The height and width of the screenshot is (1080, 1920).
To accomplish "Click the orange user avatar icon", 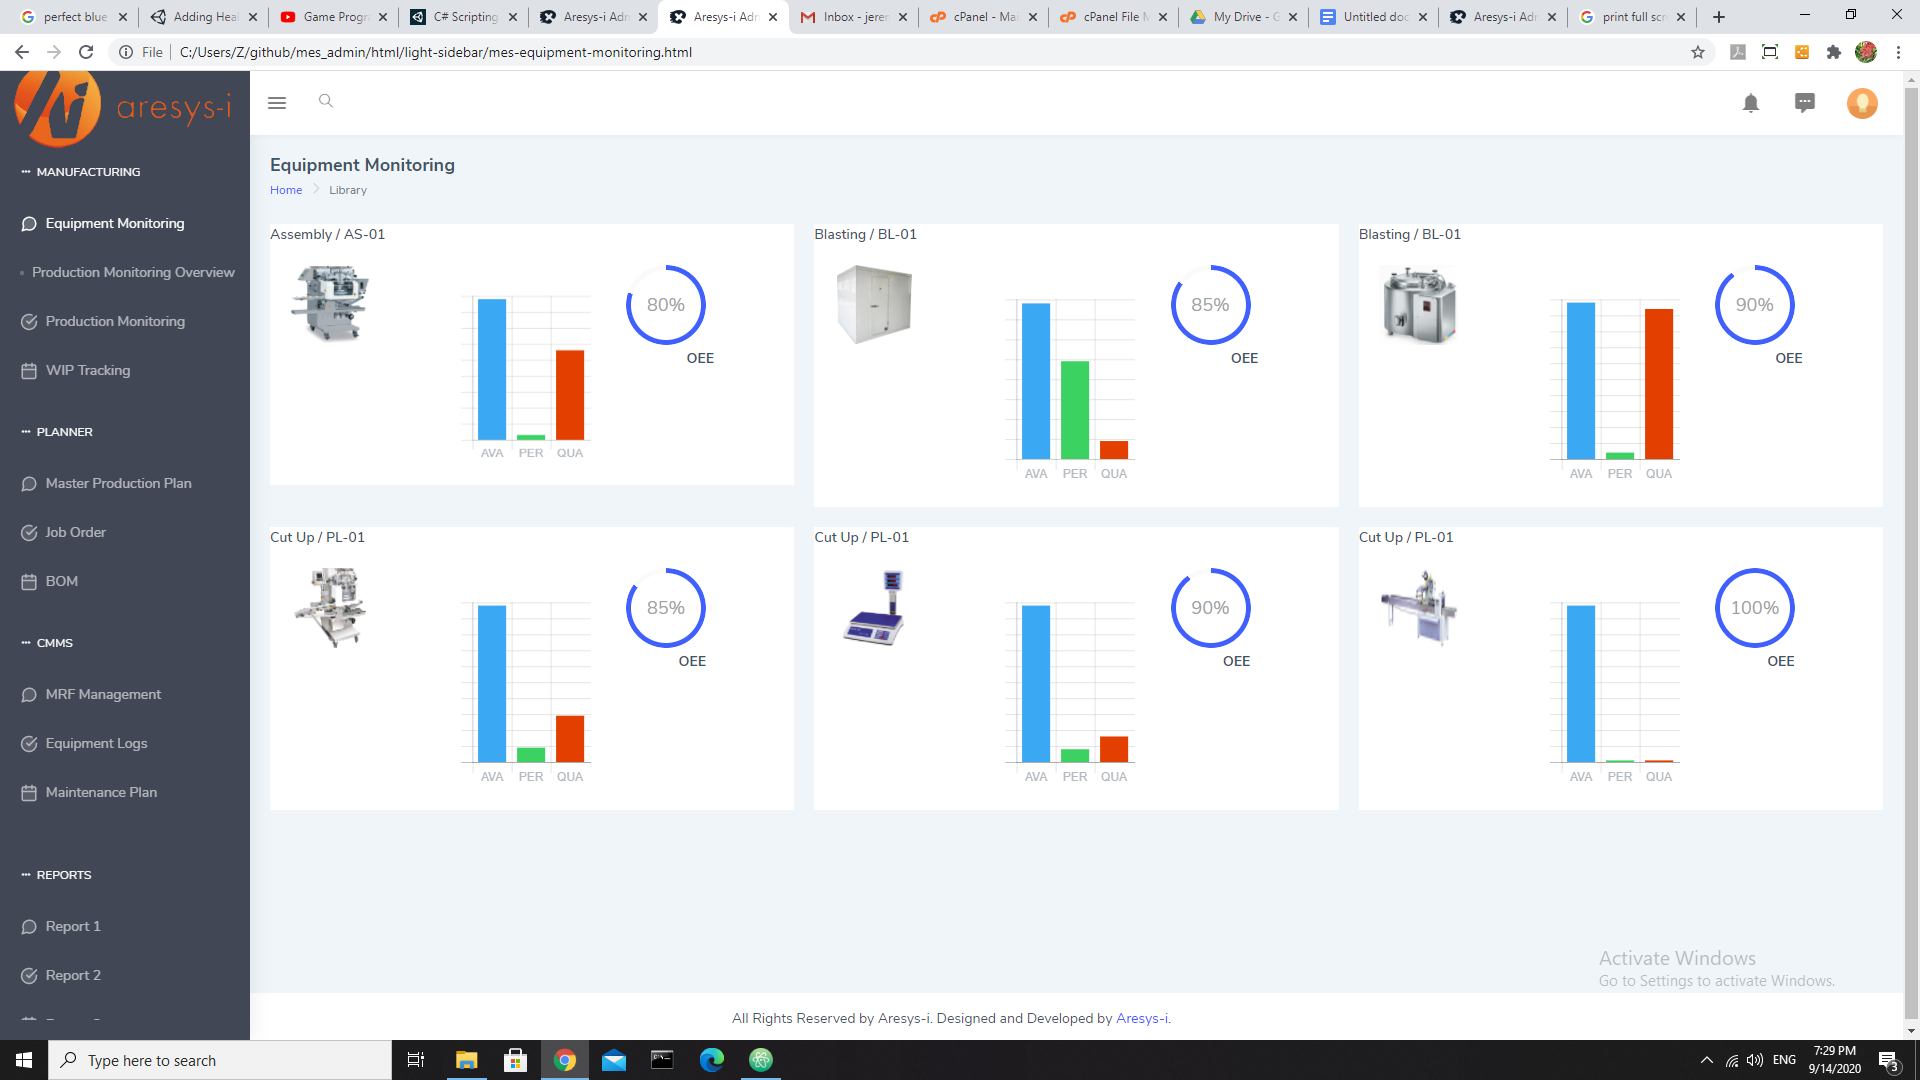I will pos(1861,103).
